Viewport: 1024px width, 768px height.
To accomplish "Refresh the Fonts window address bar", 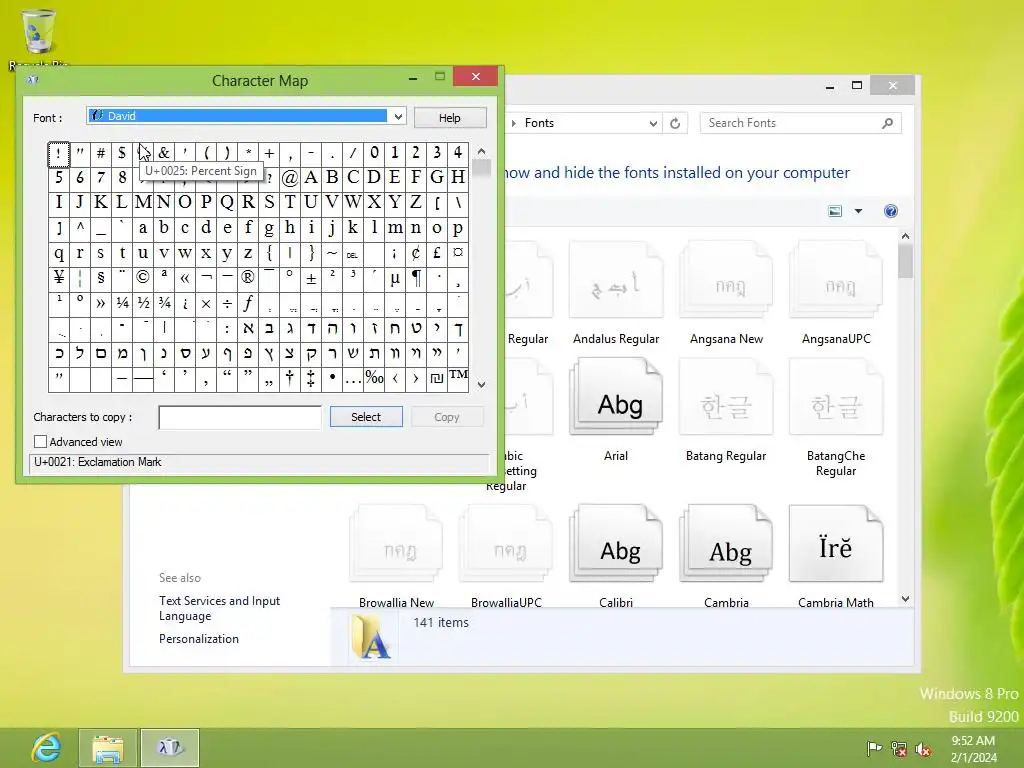I will [675, 123].
